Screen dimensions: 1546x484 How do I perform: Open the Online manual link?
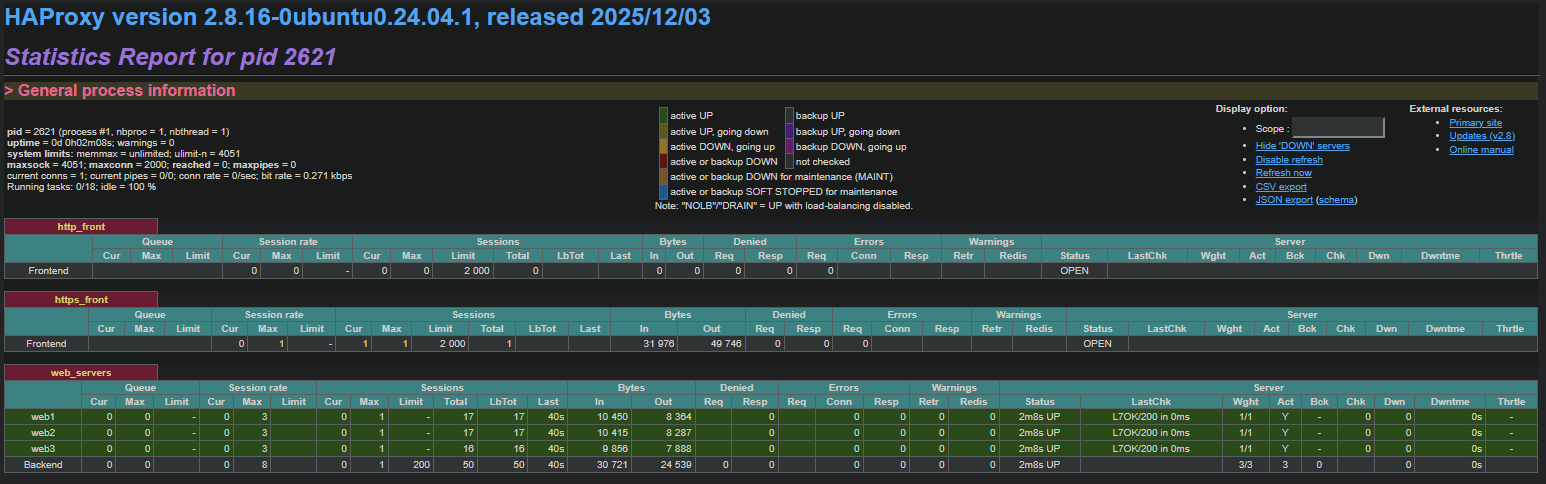point(1481,150)
